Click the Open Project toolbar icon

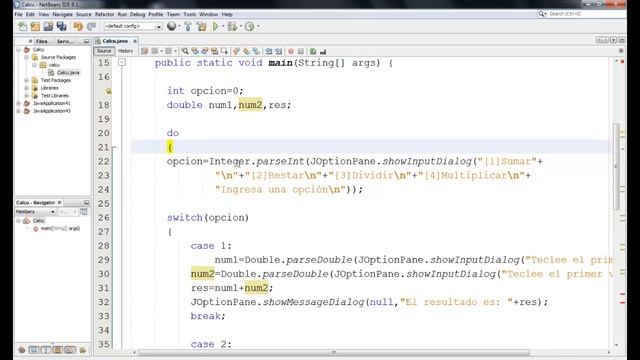point(48,27)
